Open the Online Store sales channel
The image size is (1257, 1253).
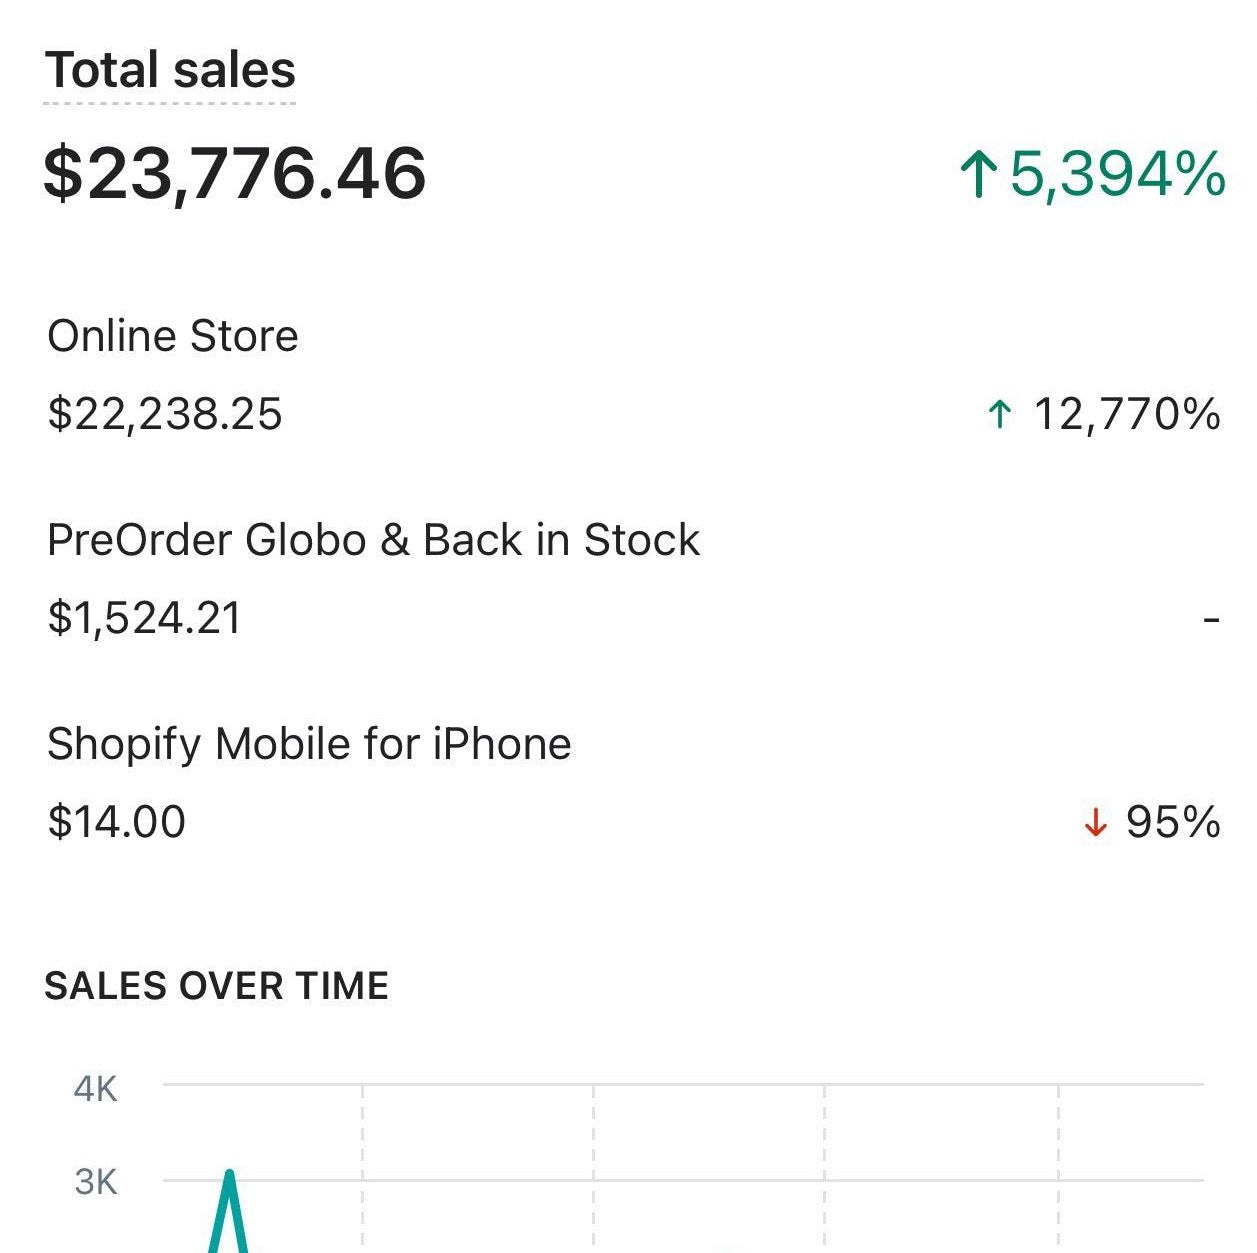tap(173, 336)
